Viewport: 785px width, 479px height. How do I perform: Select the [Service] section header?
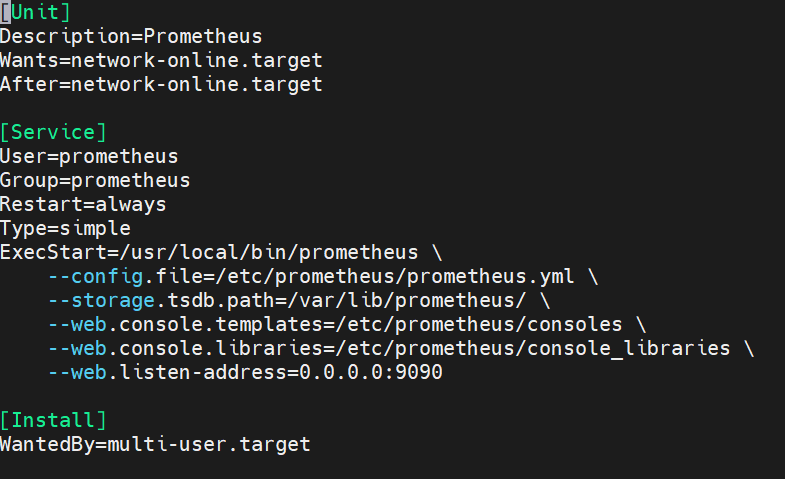[53, 133]
